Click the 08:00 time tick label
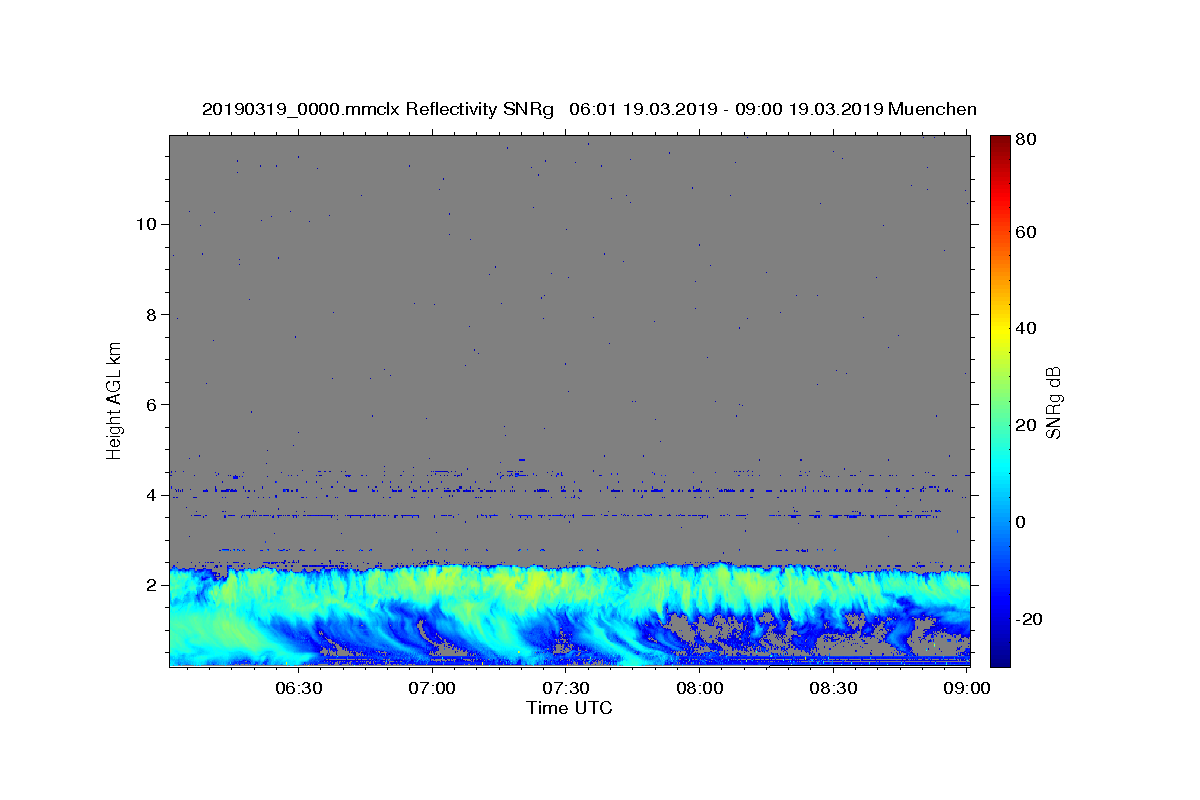1200x800 pixels. [700, 688]
